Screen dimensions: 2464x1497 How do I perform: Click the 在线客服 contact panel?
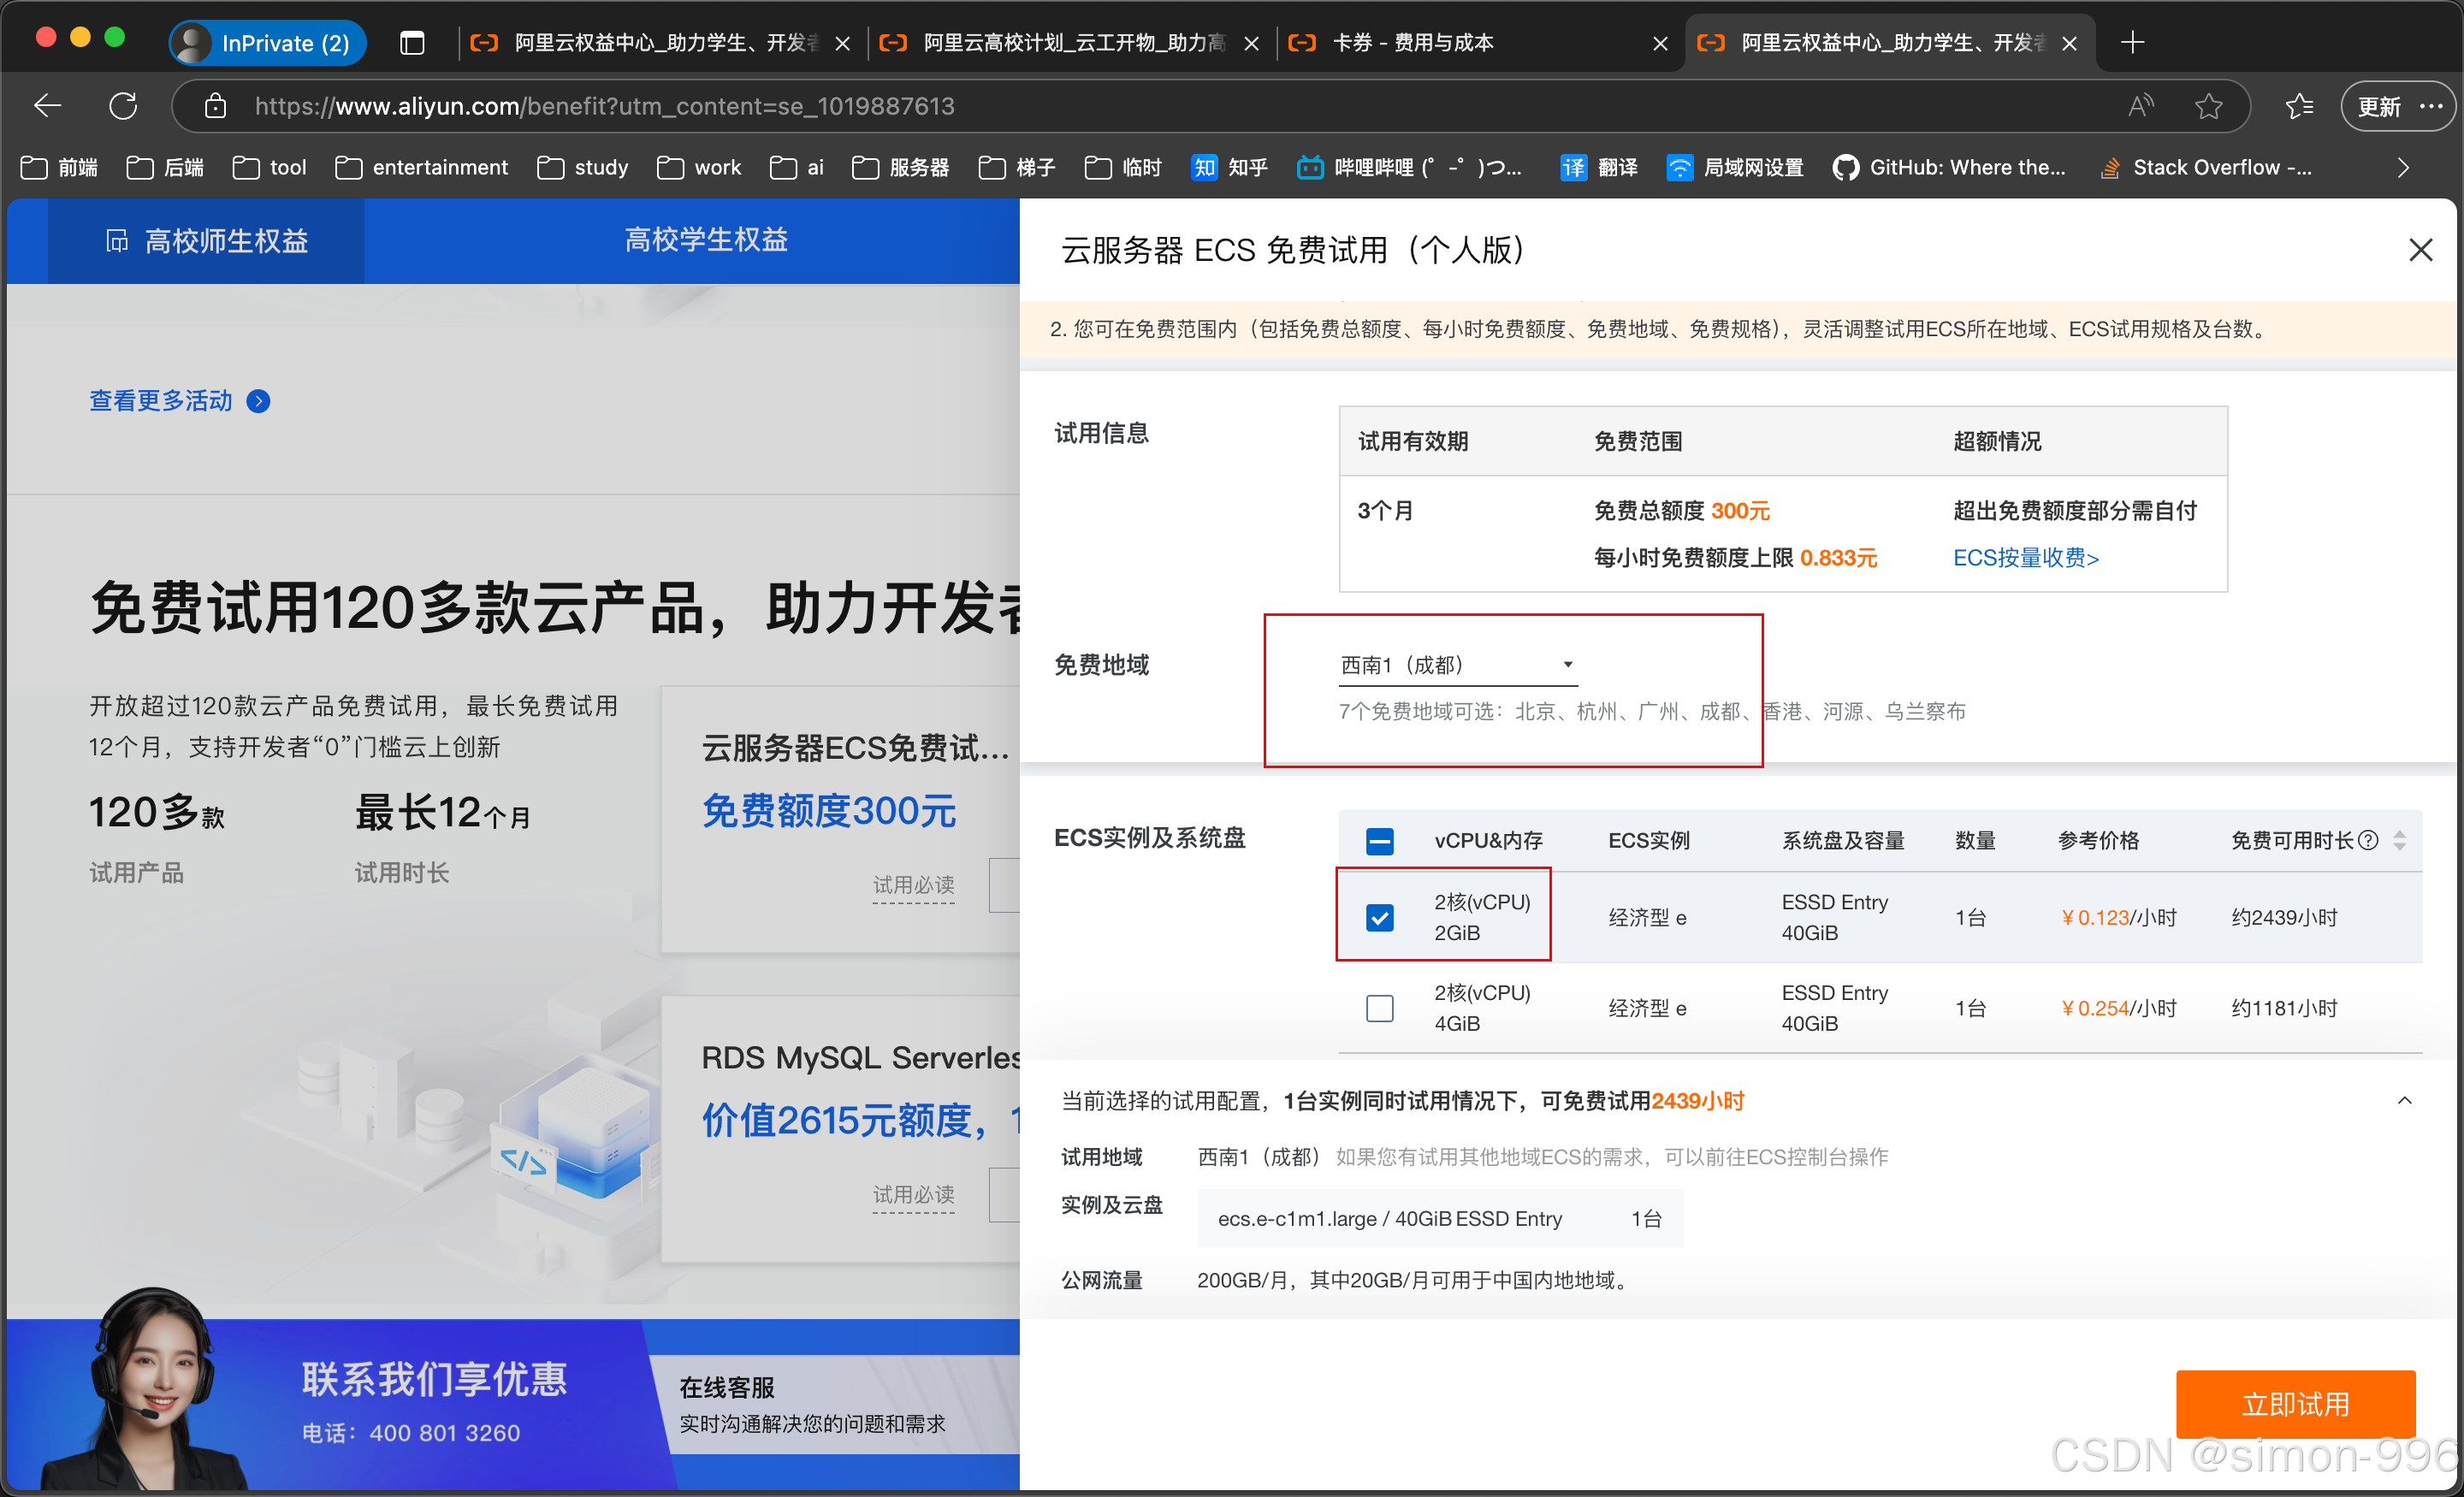point(835,1404)
